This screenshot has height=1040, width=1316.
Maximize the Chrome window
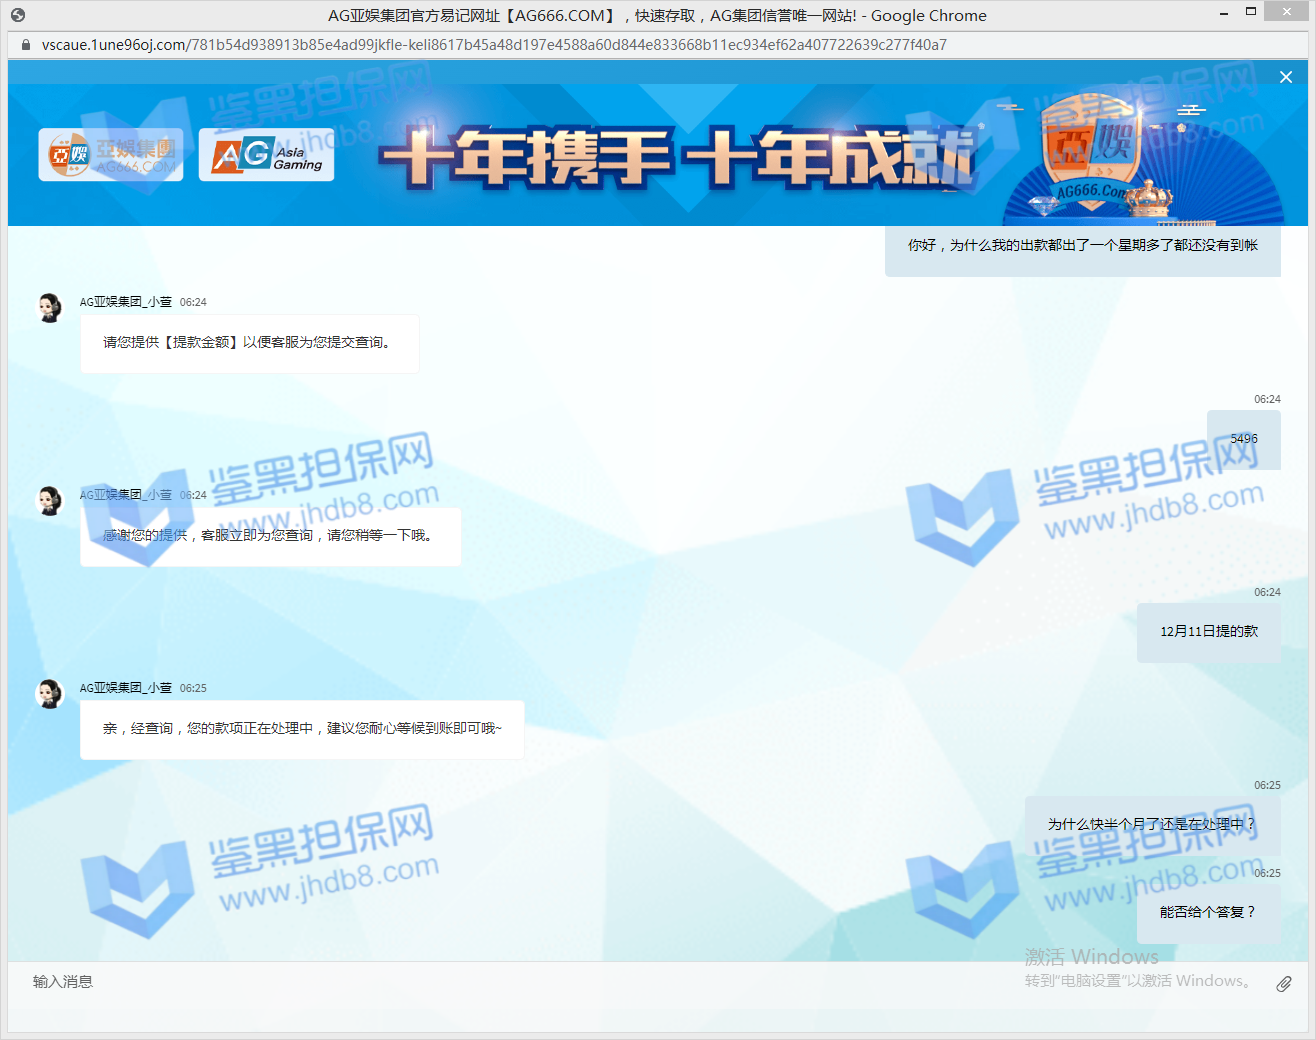(x=1250, y=12)
